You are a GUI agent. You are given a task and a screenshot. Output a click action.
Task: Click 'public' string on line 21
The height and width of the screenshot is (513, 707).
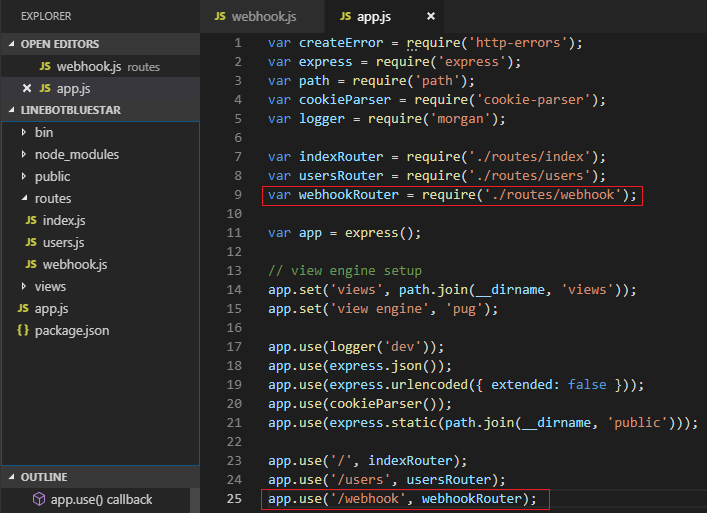[x=637, y=423]
